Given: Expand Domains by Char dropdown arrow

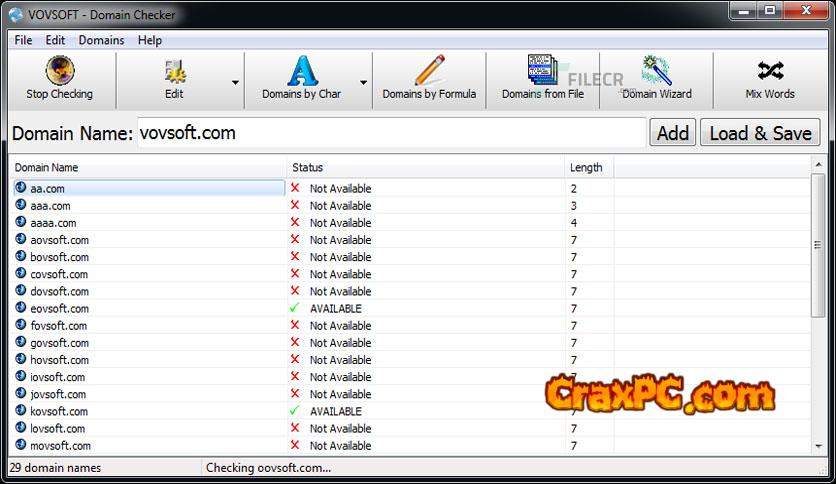Looking at the screenshot, I should (x=363, y=83).
